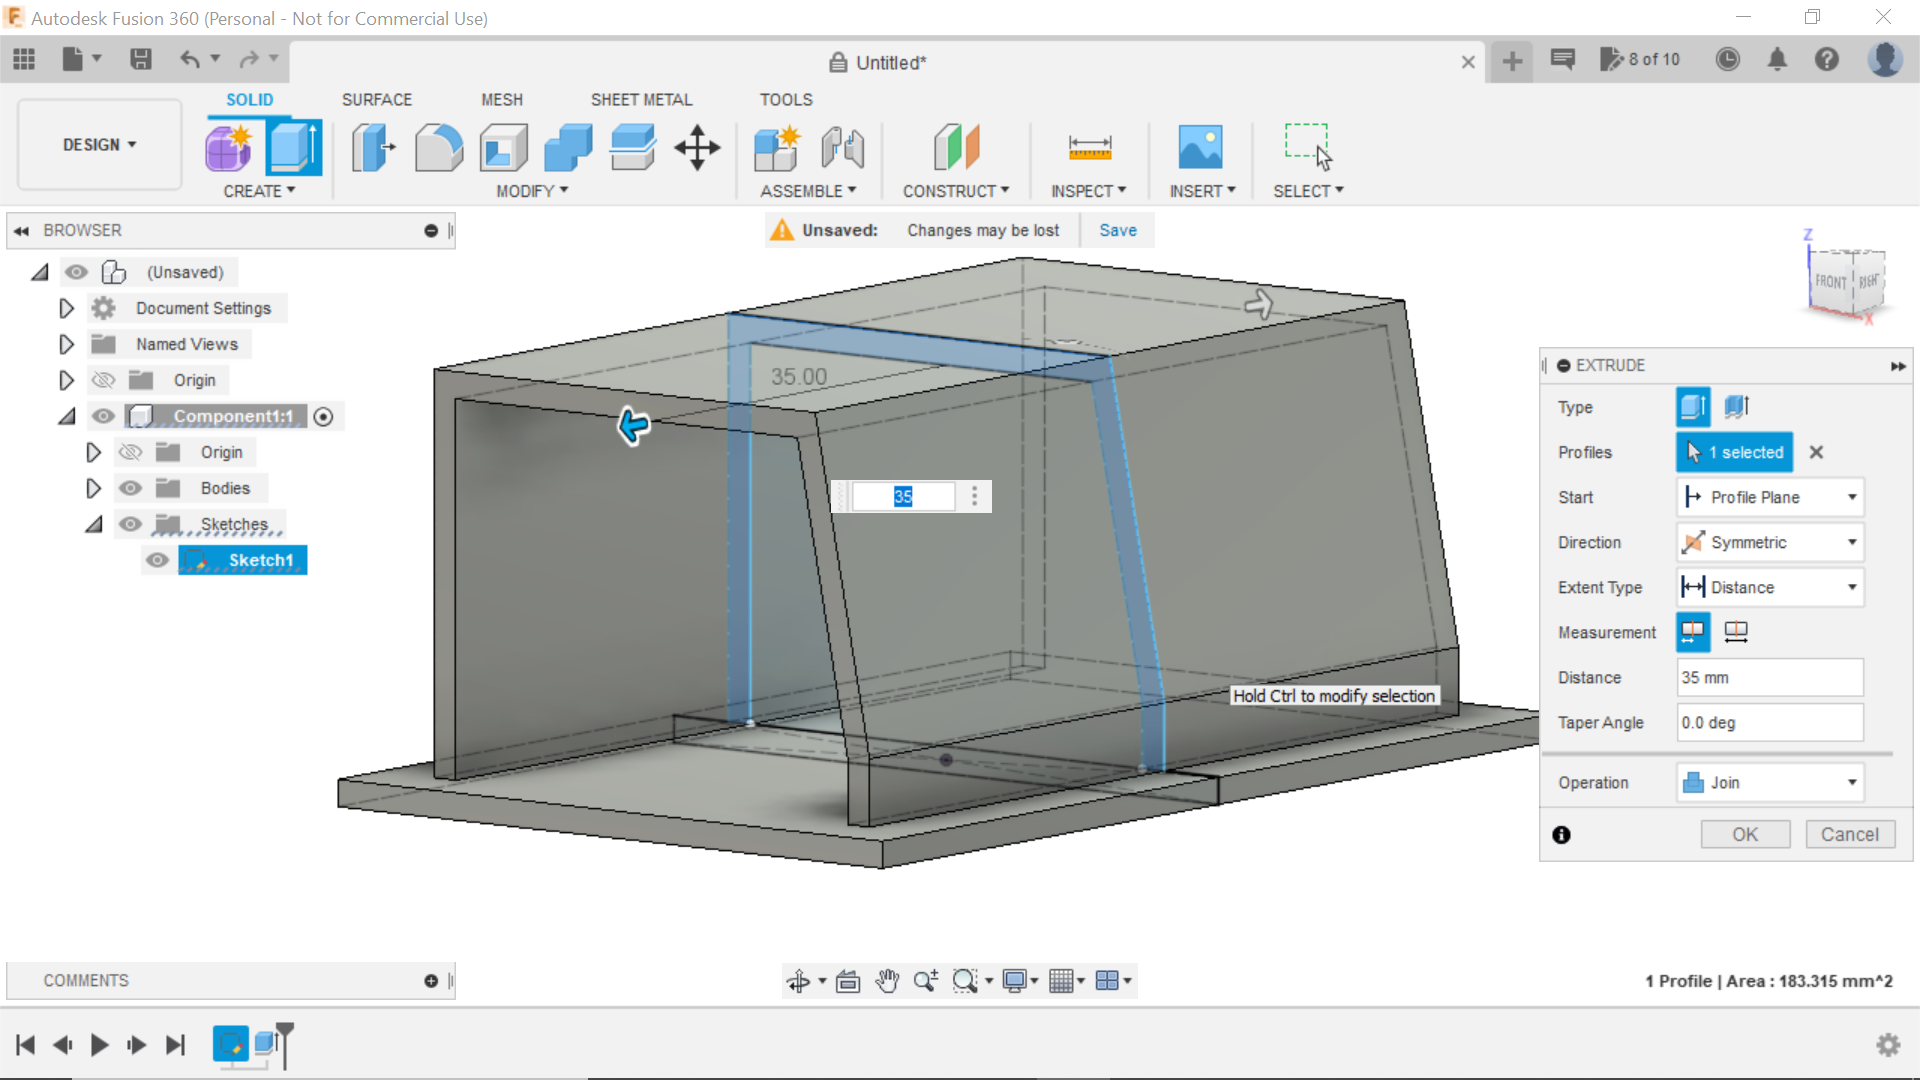Screen dimensions: 1920x1080
Task: Show the Origin folder under Component1:1
Action: tap(131, 452)
